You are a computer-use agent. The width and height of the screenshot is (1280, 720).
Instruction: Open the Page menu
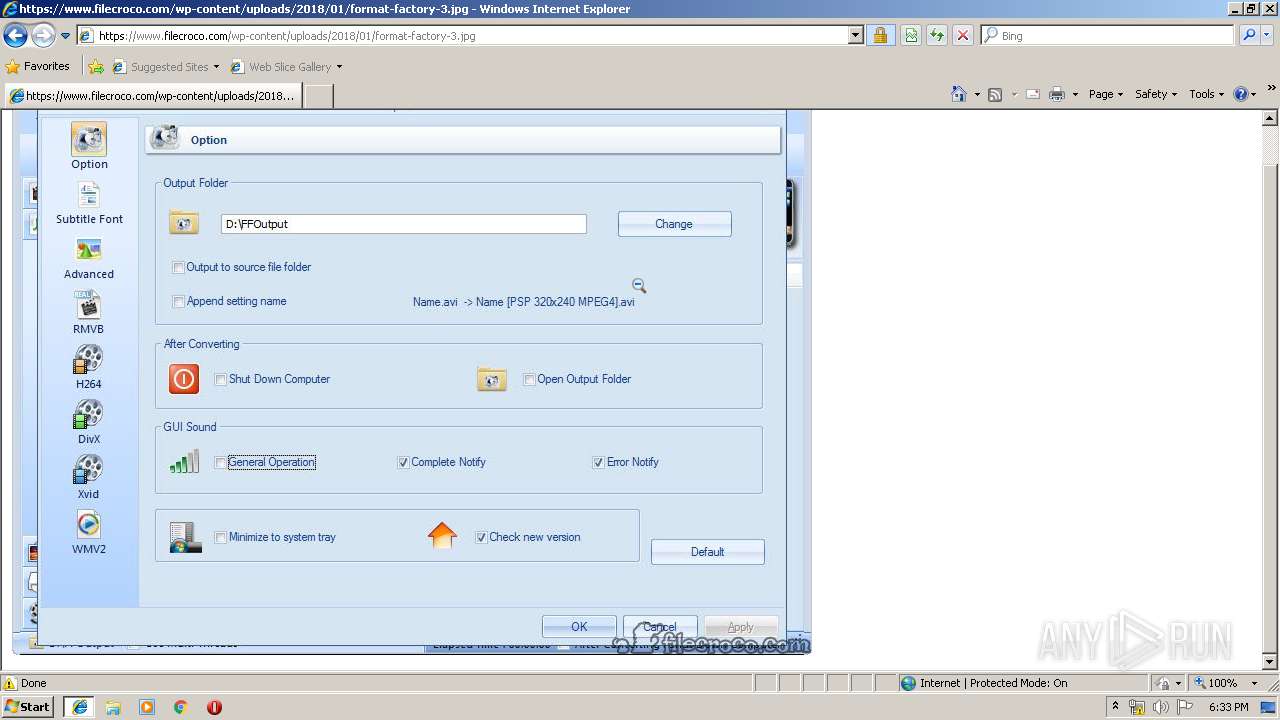pyautogui.click(x=1106, y=94)
